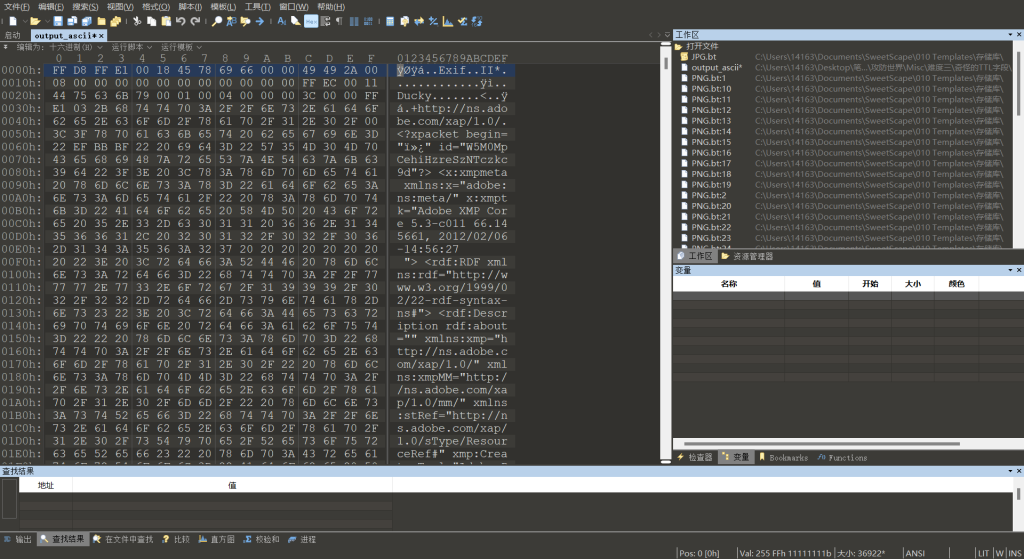Click the Redo arrow icon

[195, 20]
